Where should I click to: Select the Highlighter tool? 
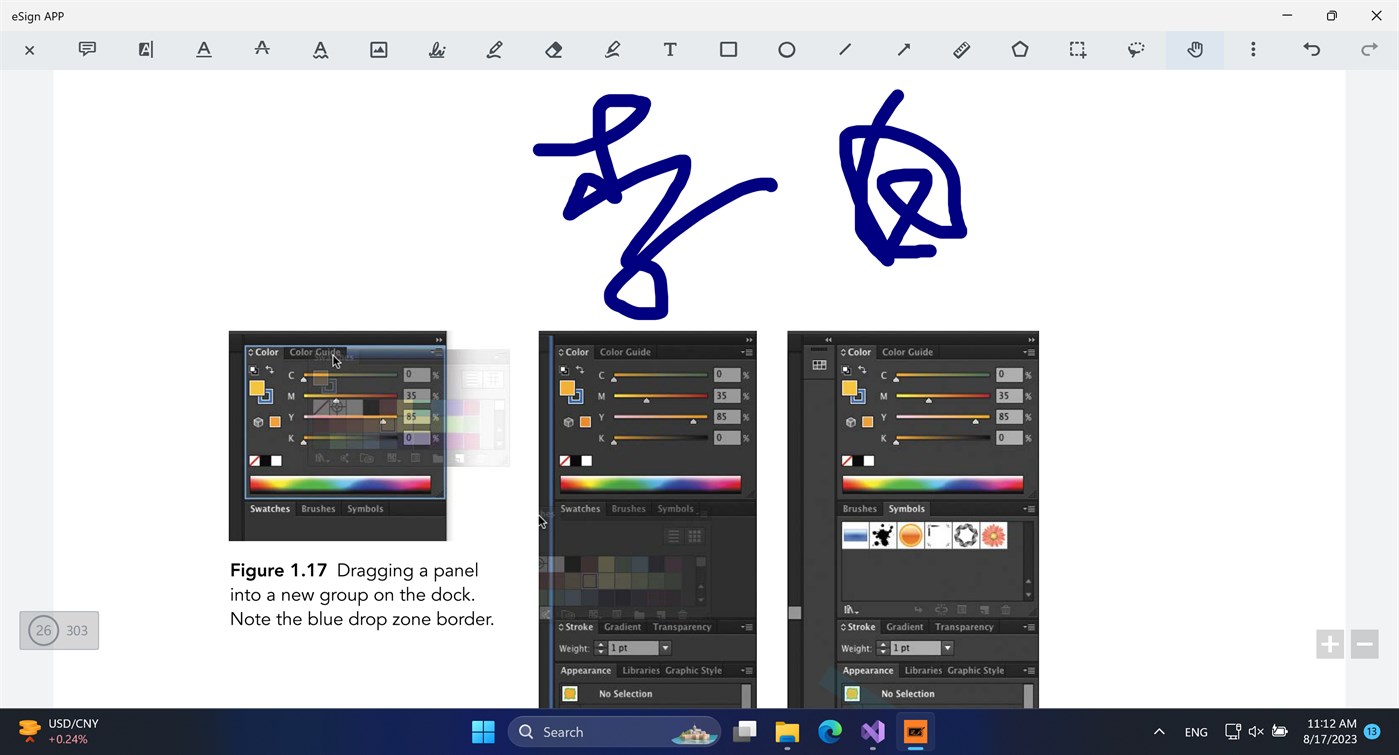coord(611,49)
